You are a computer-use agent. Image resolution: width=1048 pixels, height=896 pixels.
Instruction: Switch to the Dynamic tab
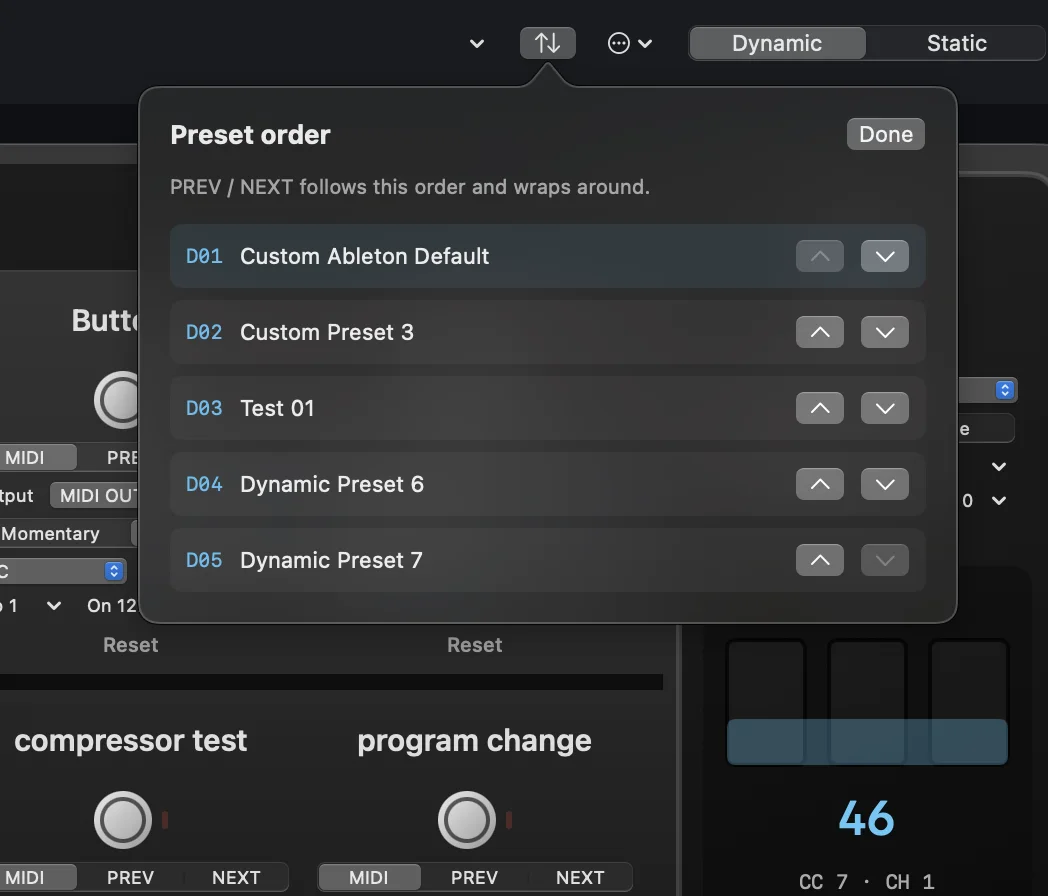pos(777,43)
